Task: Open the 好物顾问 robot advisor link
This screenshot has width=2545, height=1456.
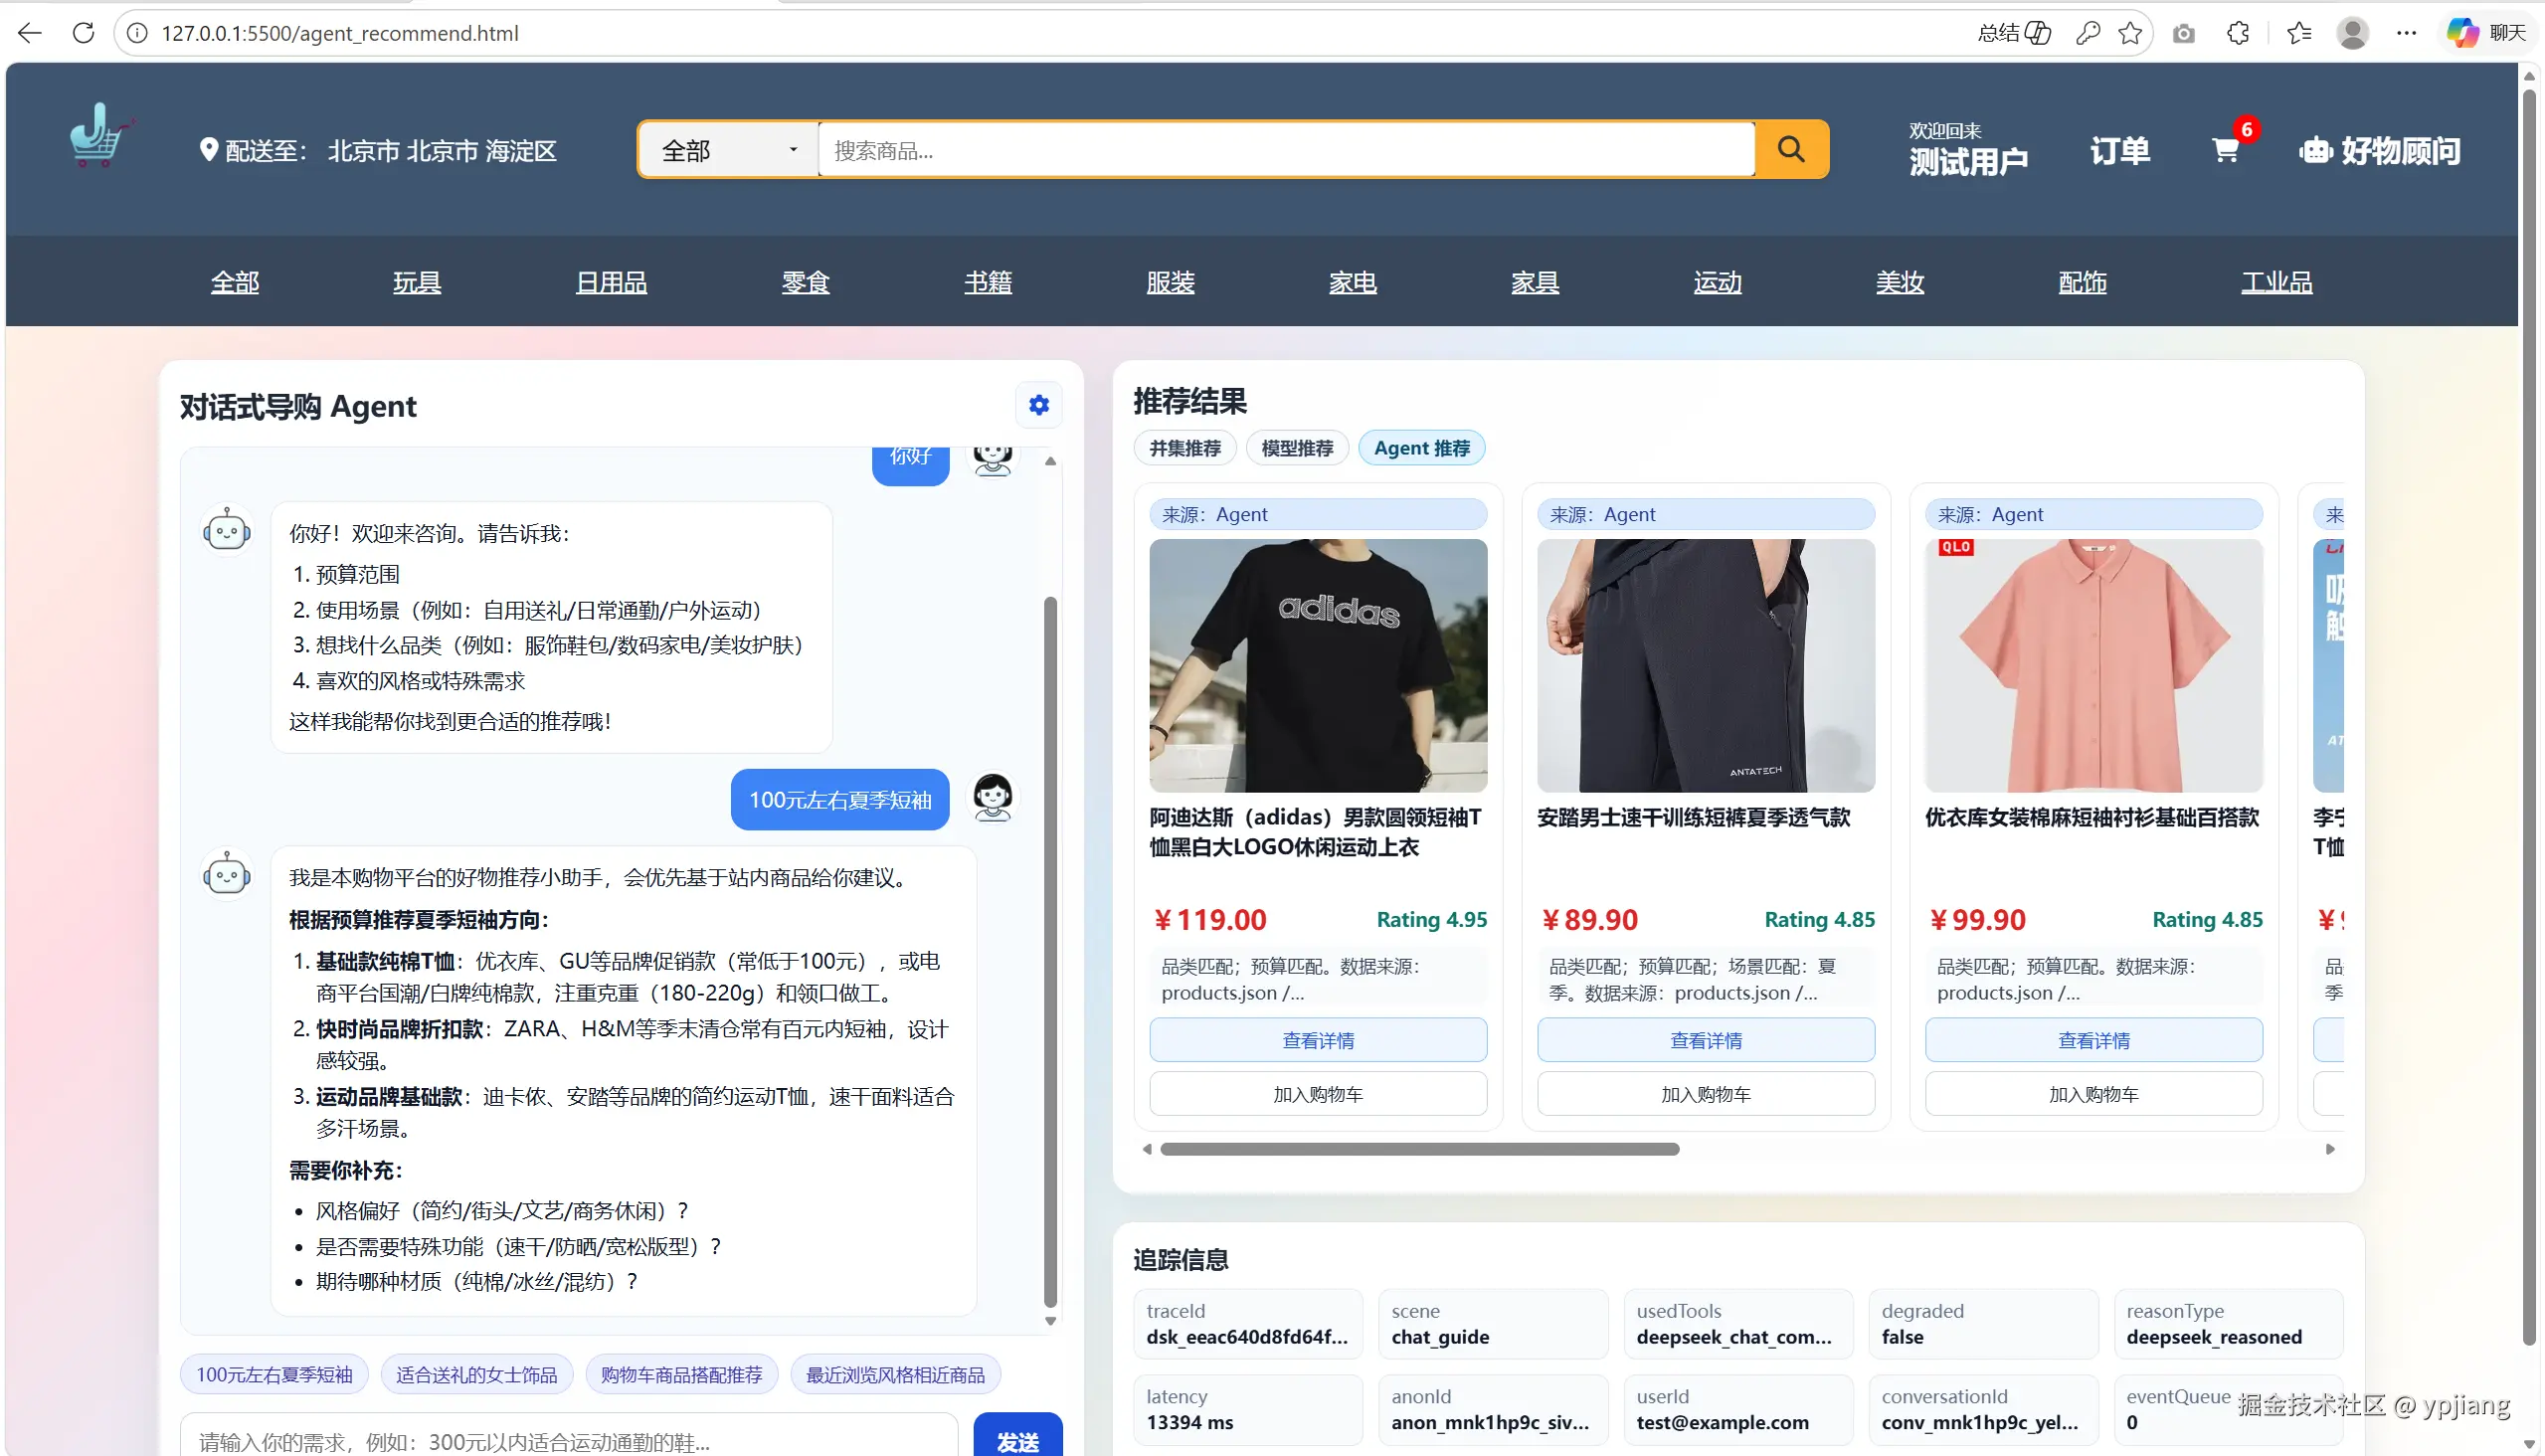Action: pos(2380,151)
